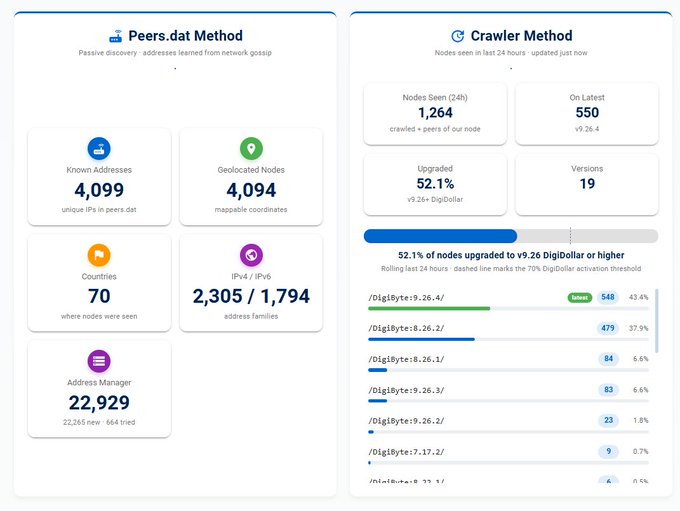680x511 pixels.
Task: Select the /DigiByte:8.26.1/ version row
Action: (508, 363)
